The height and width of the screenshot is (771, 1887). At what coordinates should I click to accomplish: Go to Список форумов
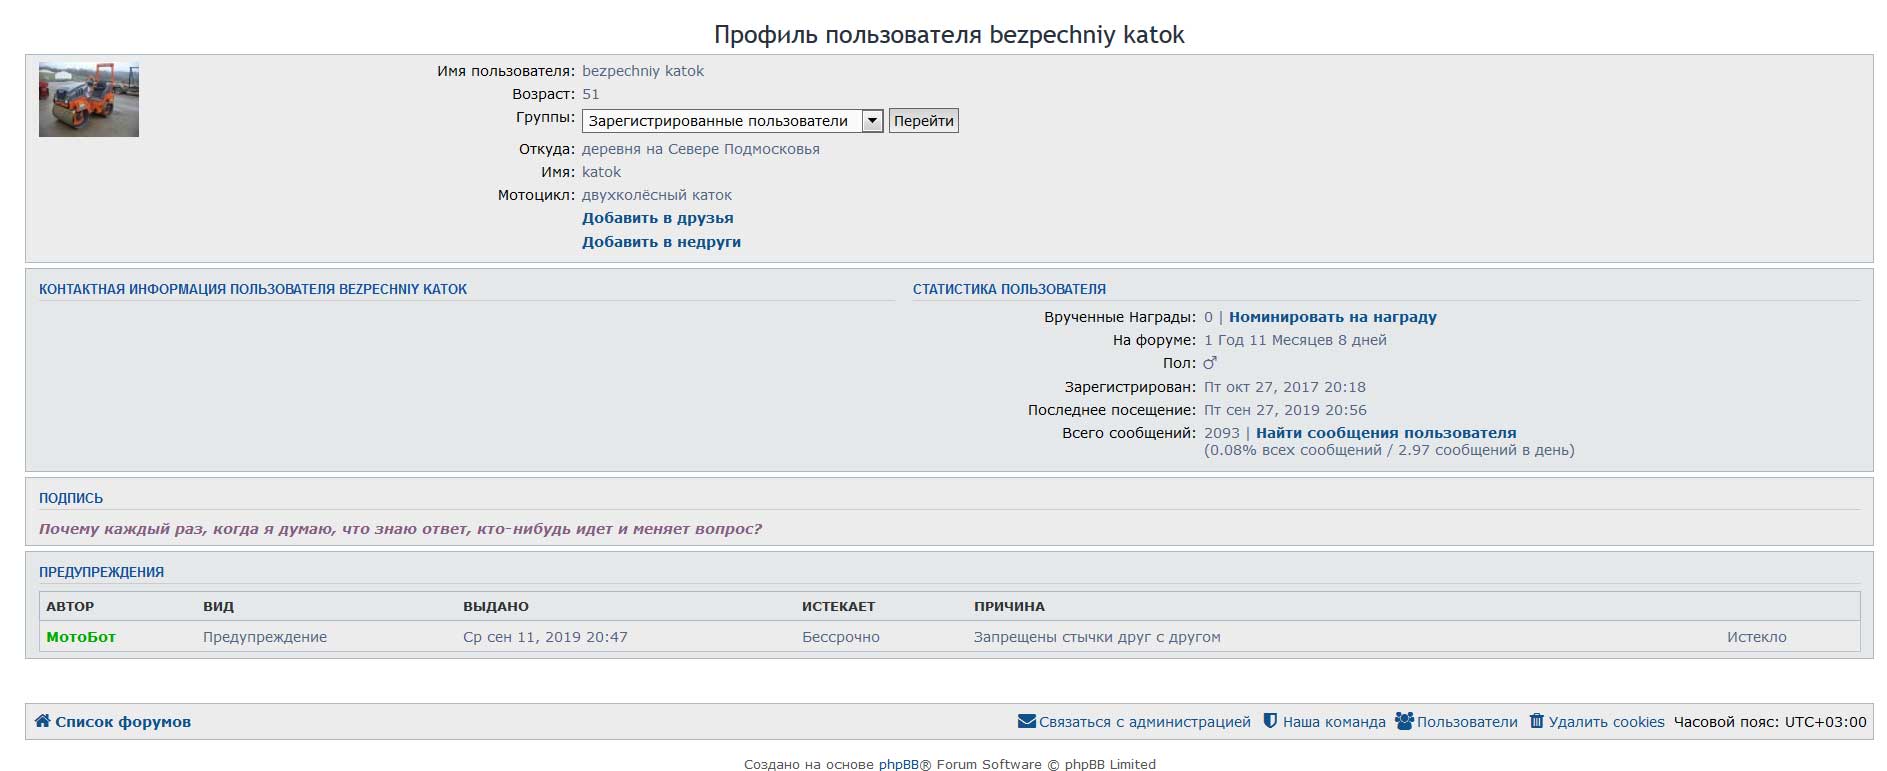tap(122, 722)
